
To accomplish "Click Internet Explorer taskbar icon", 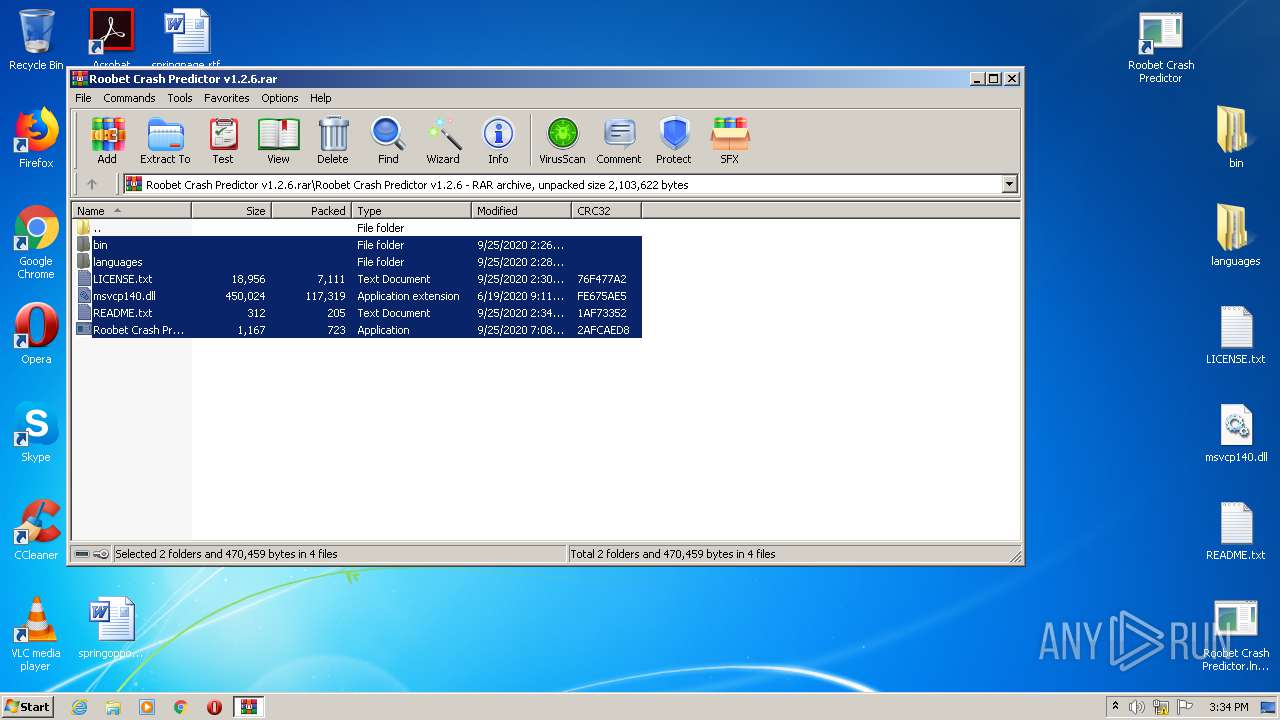I will [79, 706].
